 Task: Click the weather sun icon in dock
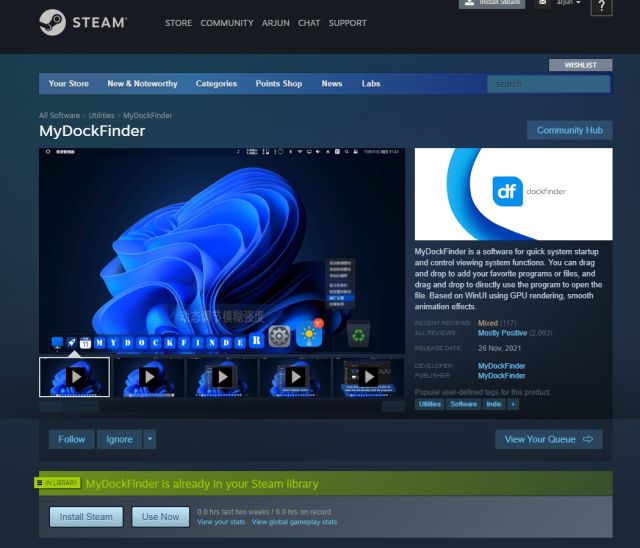309,334
